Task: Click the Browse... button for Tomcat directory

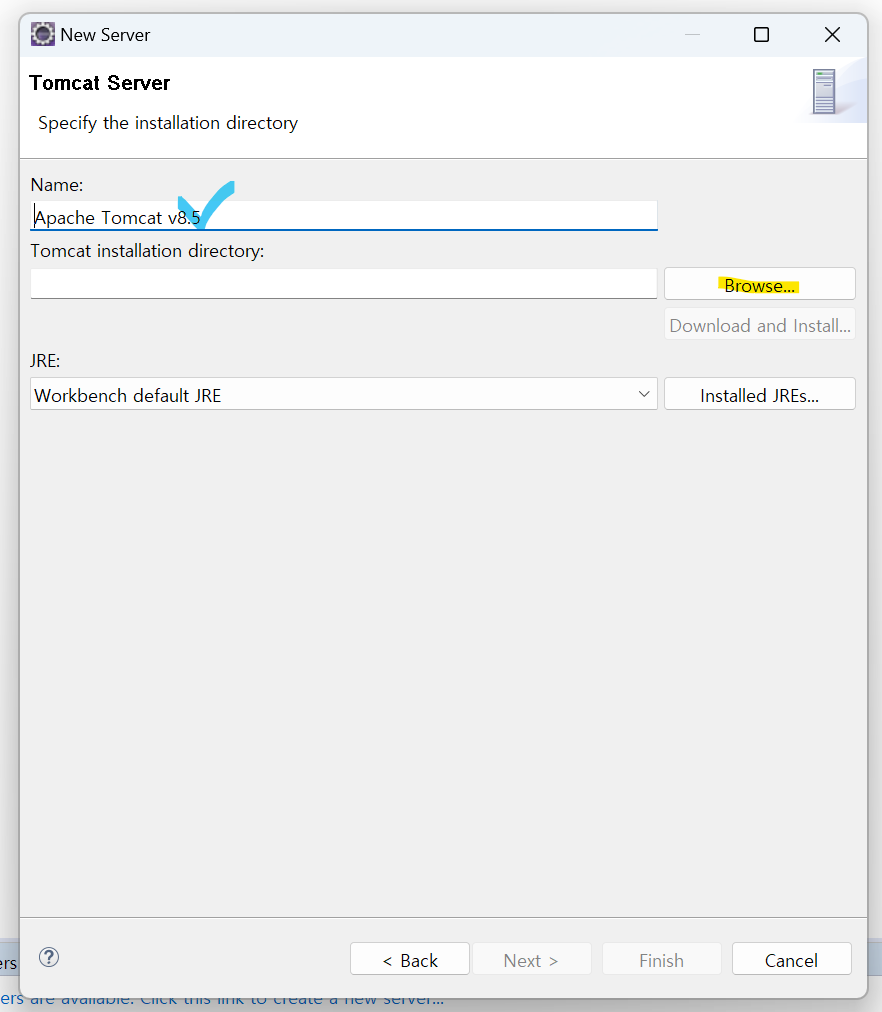Action: pyautogui.click(x=759, y=284)
